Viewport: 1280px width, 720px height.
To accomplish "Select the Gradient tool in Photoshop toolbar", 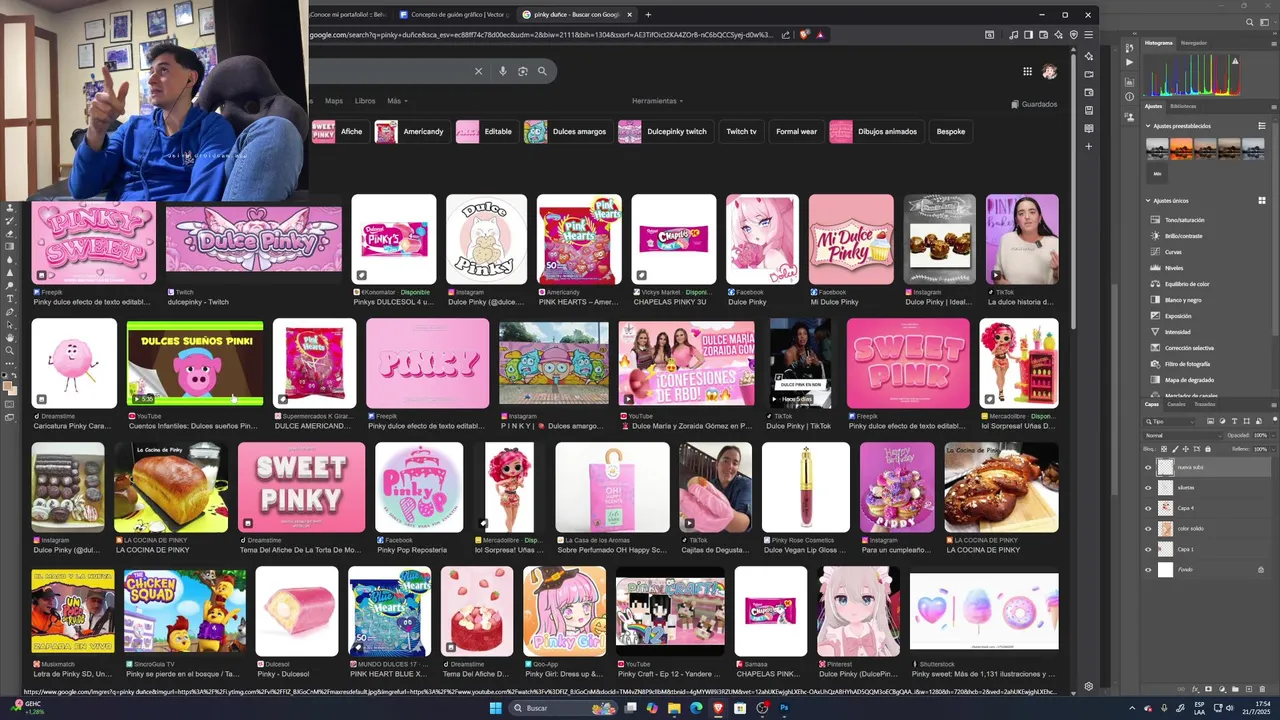I will [10, 247].
